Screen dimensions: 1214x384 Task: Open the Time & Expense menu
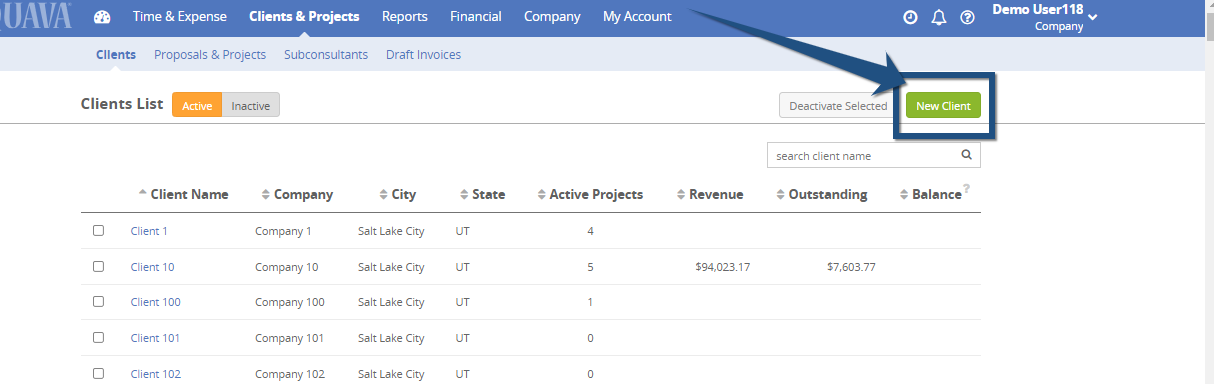coord(179,17)
